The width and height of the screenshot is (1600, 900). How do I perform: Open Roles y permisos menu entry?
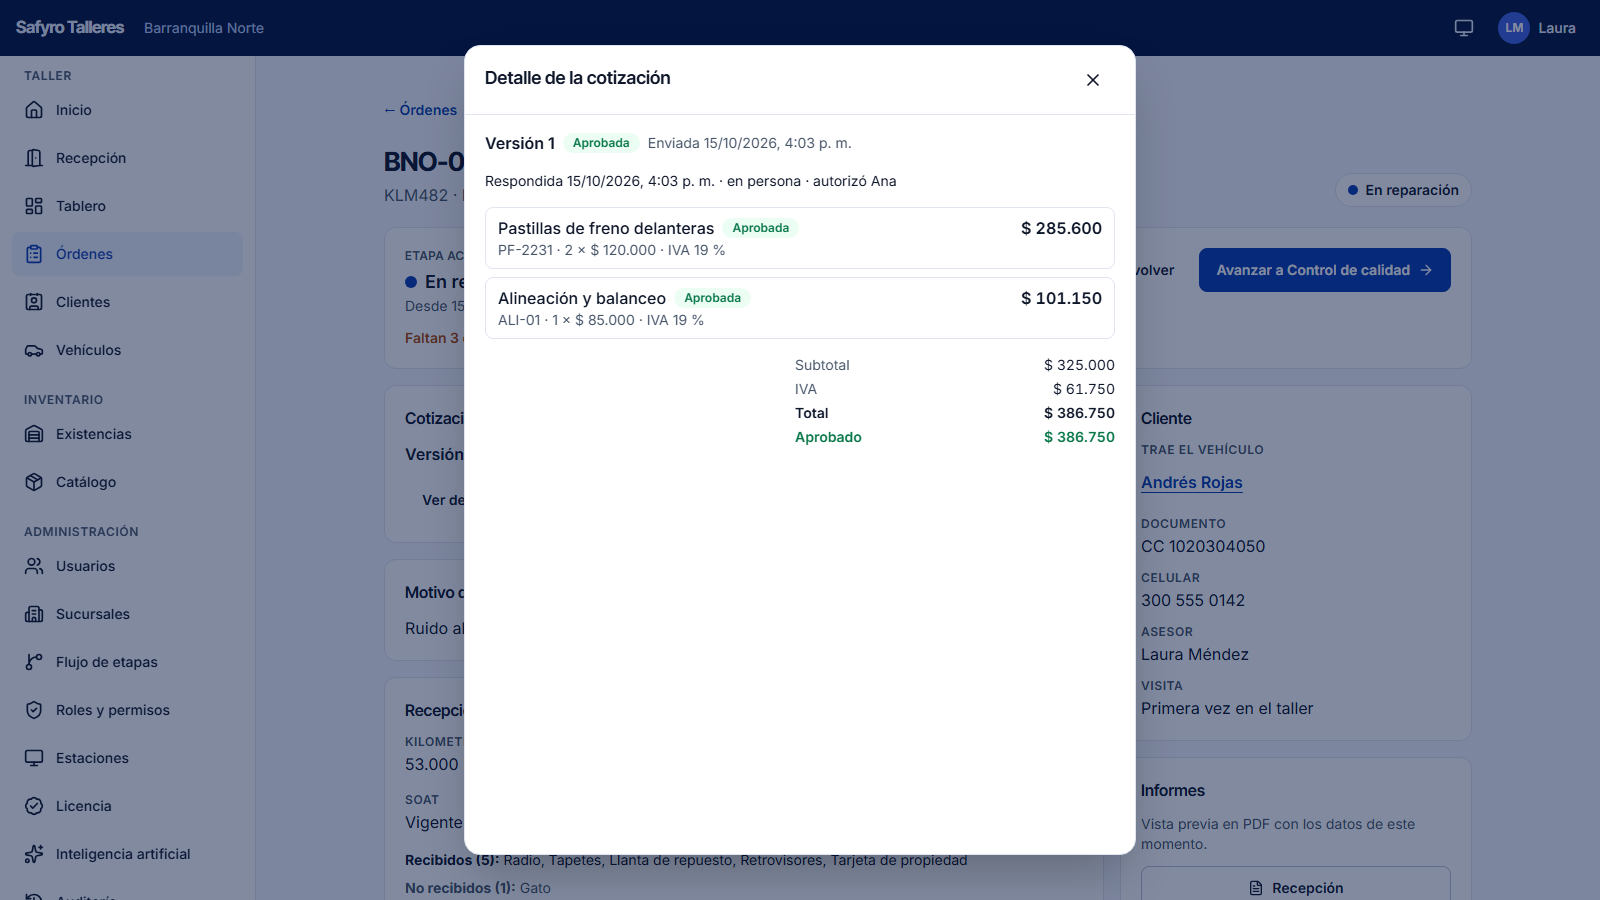(127, 710)
